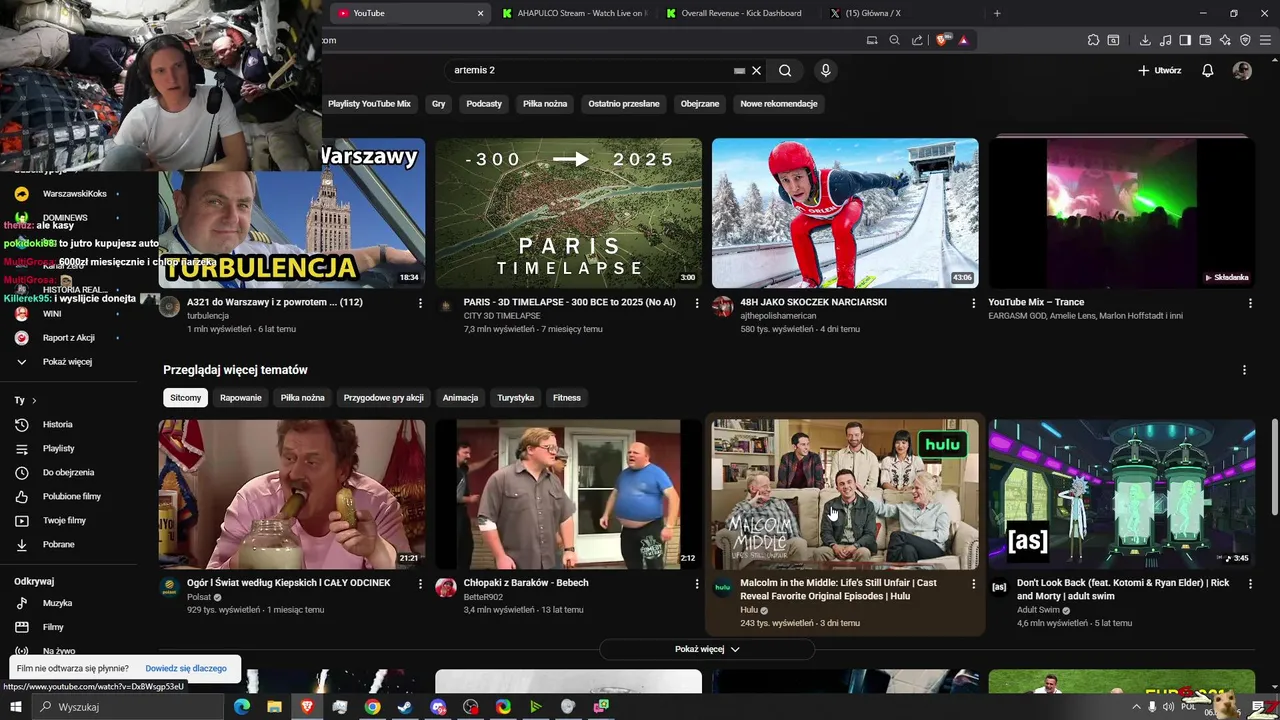The width and height of the screenshot is (1280, 720).
Task: Click the Windows taskbar Wyszukaj search box
Action: click(x=127, y=707)
